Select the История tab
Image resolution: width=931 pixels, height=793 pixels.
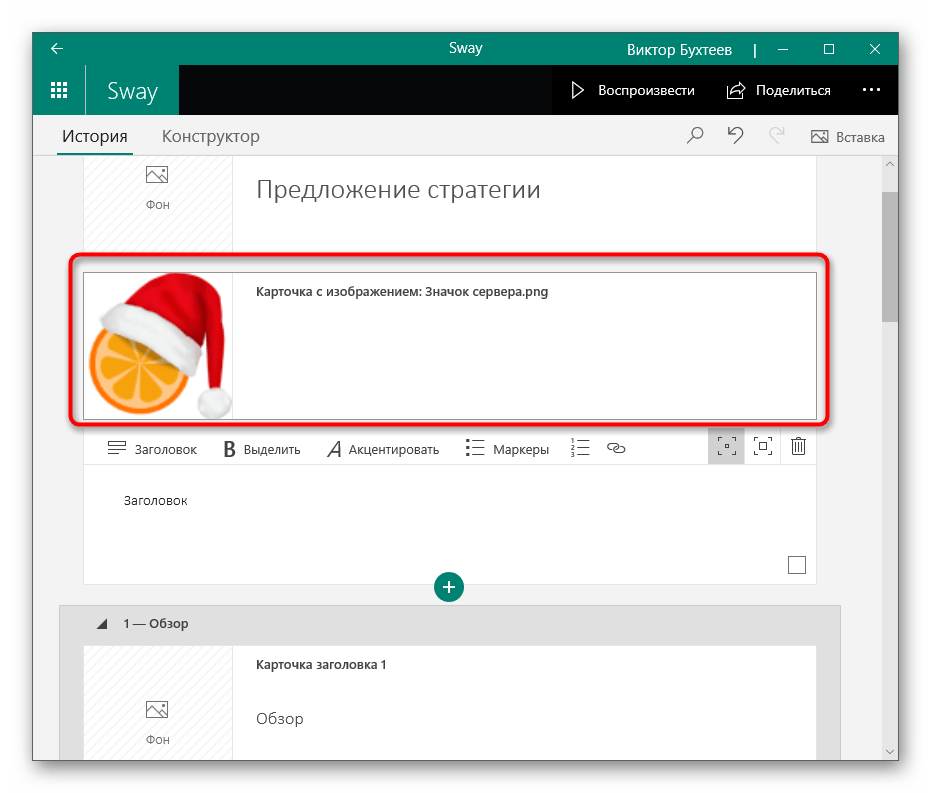(x=95, y=136)
